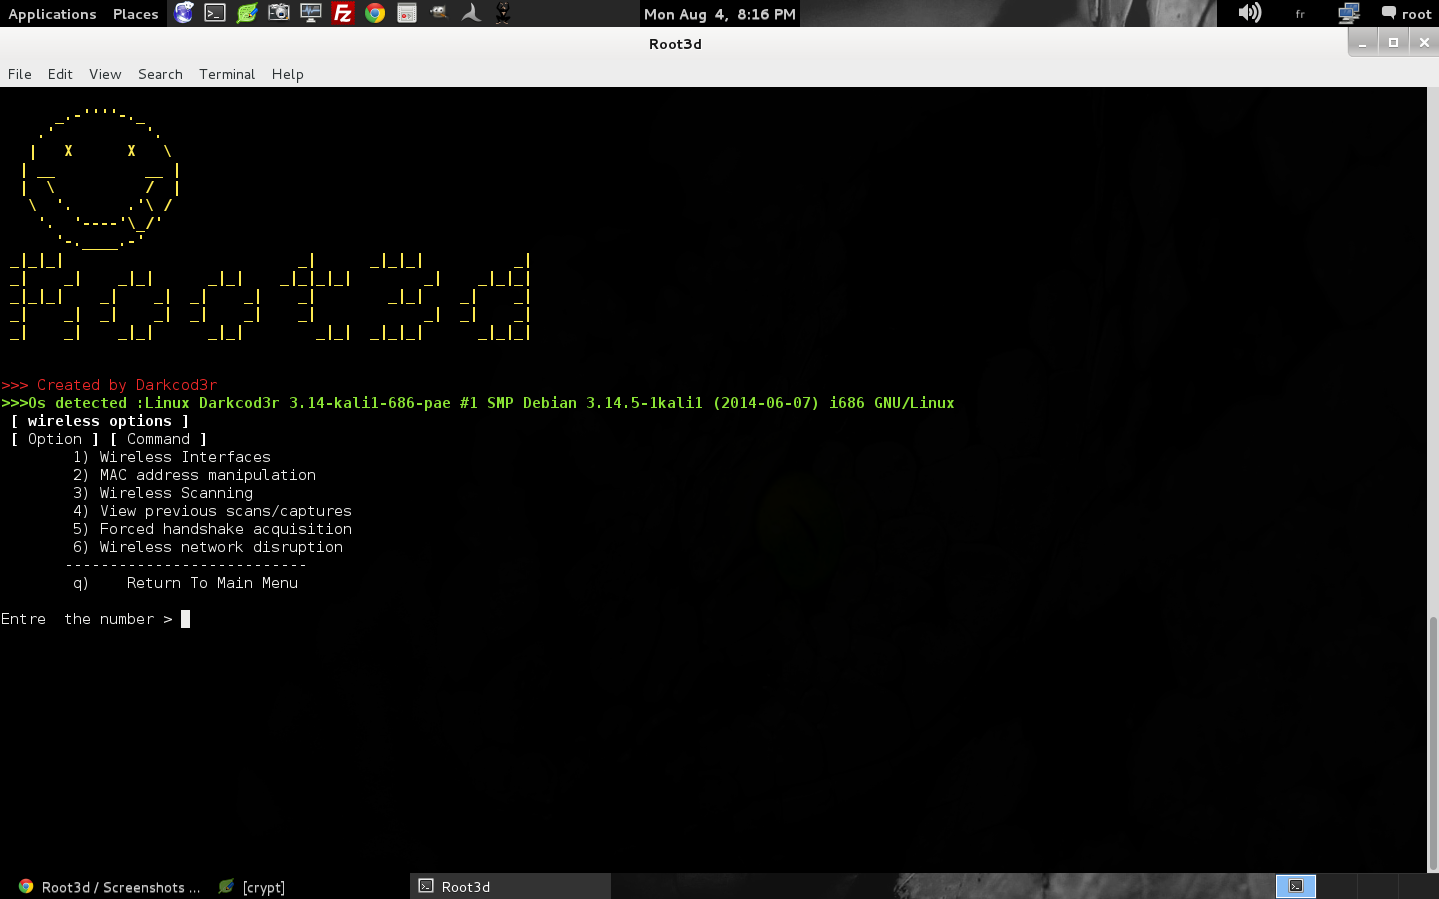Viewport: 1439px width, 899px height.
Task: Launch the Iceweasel web browser globe icon
Action: 184,13
